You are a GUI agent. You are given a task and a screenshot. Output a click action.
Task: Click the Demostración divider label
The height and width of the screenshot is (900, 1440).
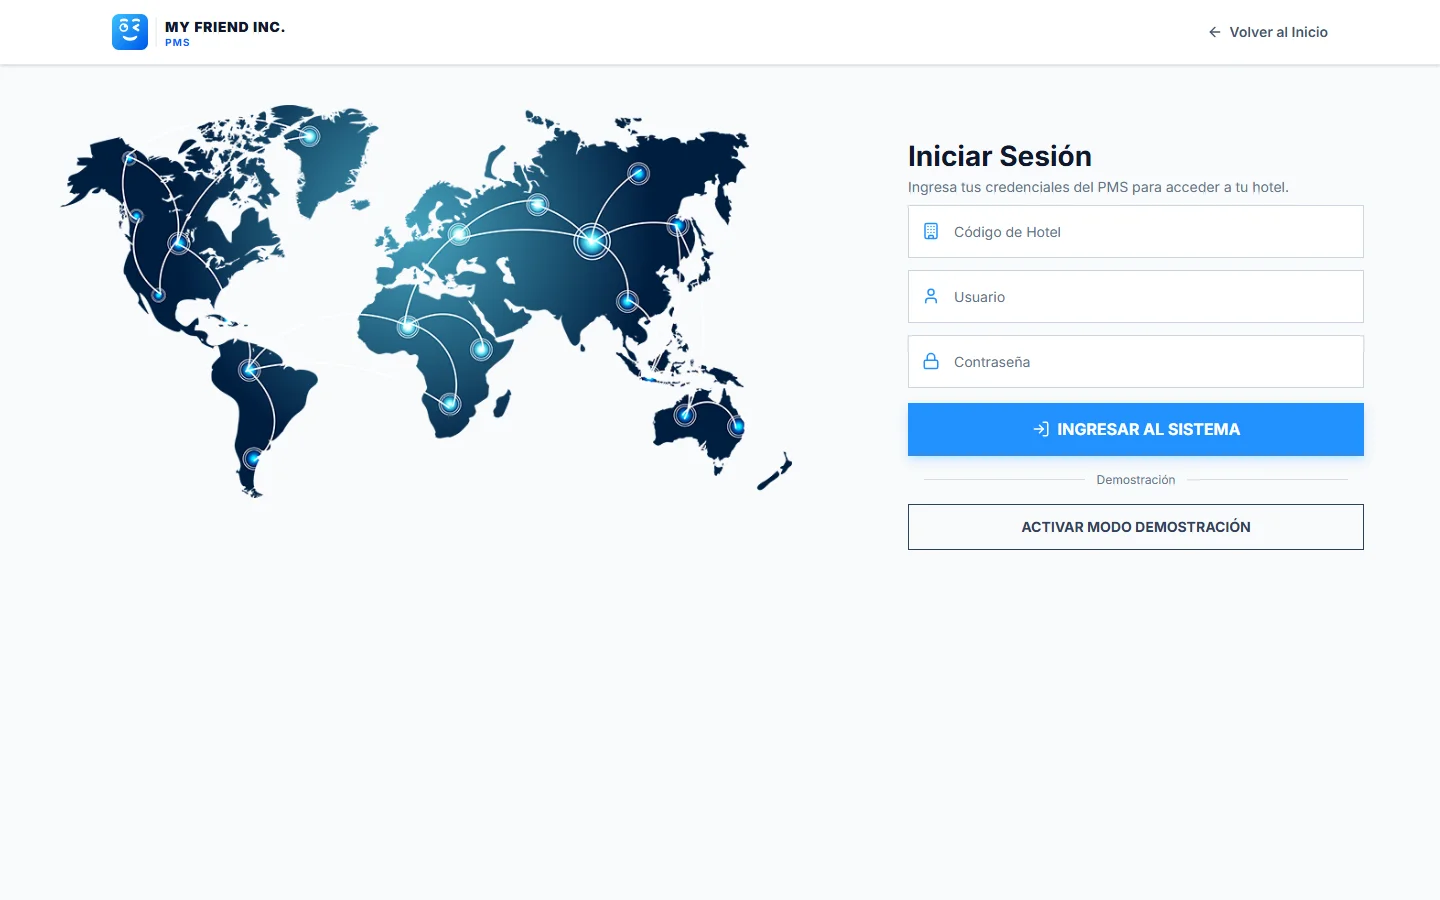[1136, 480]
